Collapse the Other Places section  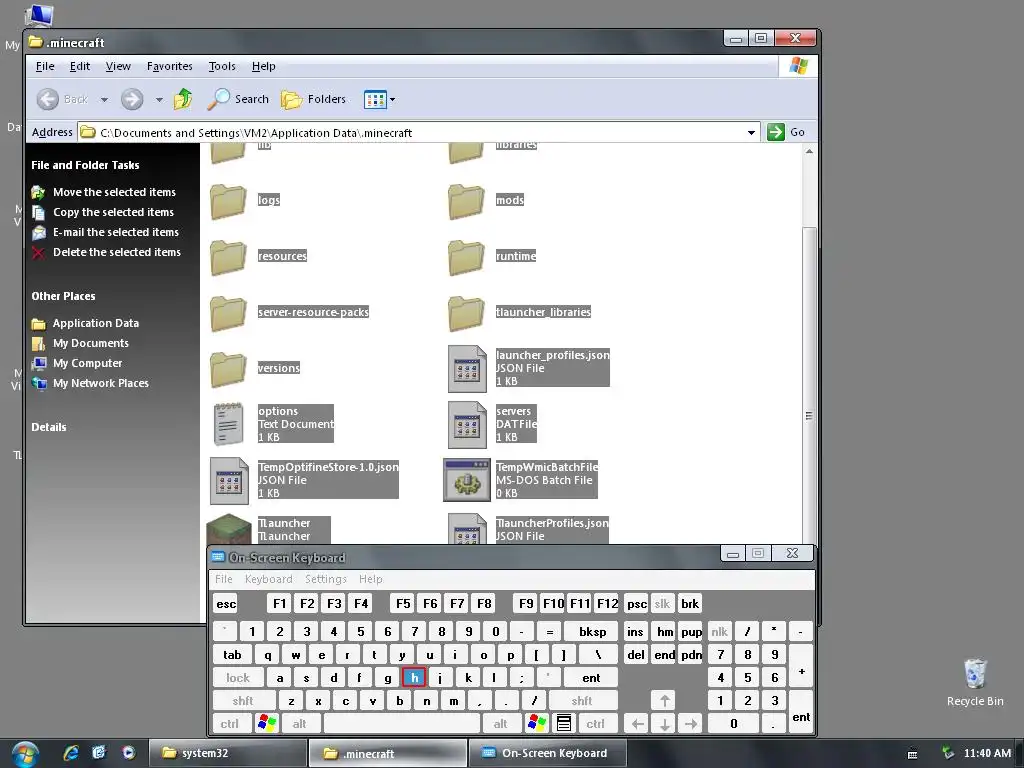[63, 296]
